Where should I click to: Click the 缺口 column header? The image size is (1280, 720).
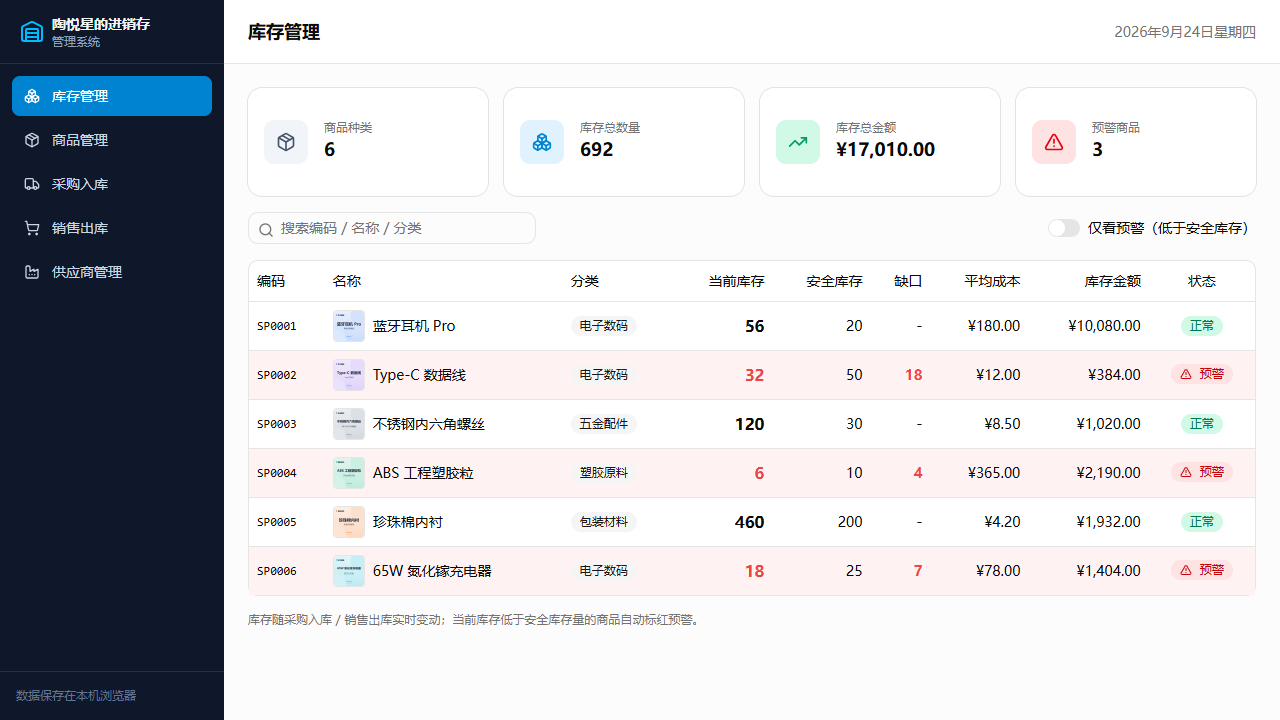point(908,281)
